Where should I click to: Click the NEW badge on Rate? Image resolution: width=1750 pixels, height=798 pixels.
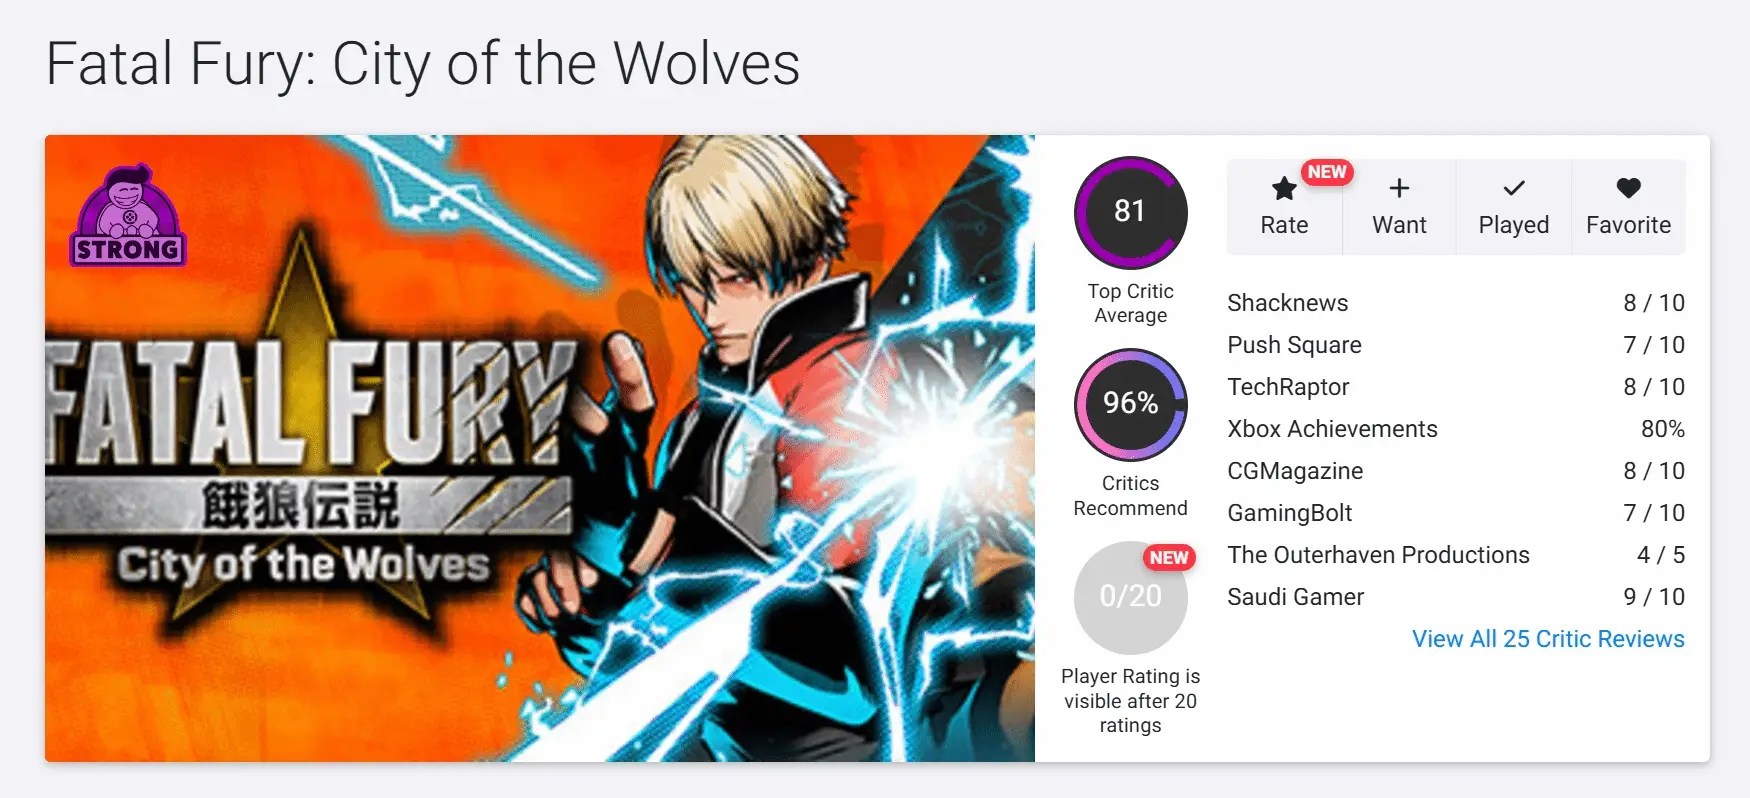(x=1327, y=172)
